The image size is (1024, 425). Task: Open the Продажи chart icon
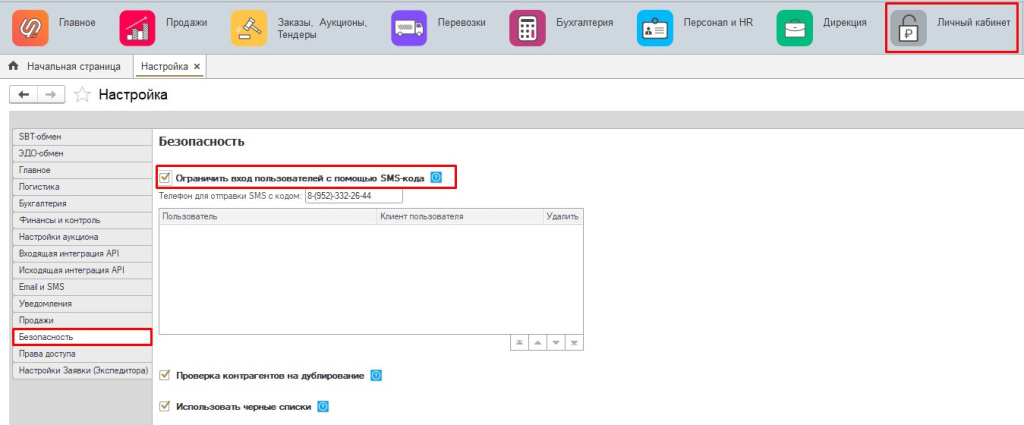[137, 28]
